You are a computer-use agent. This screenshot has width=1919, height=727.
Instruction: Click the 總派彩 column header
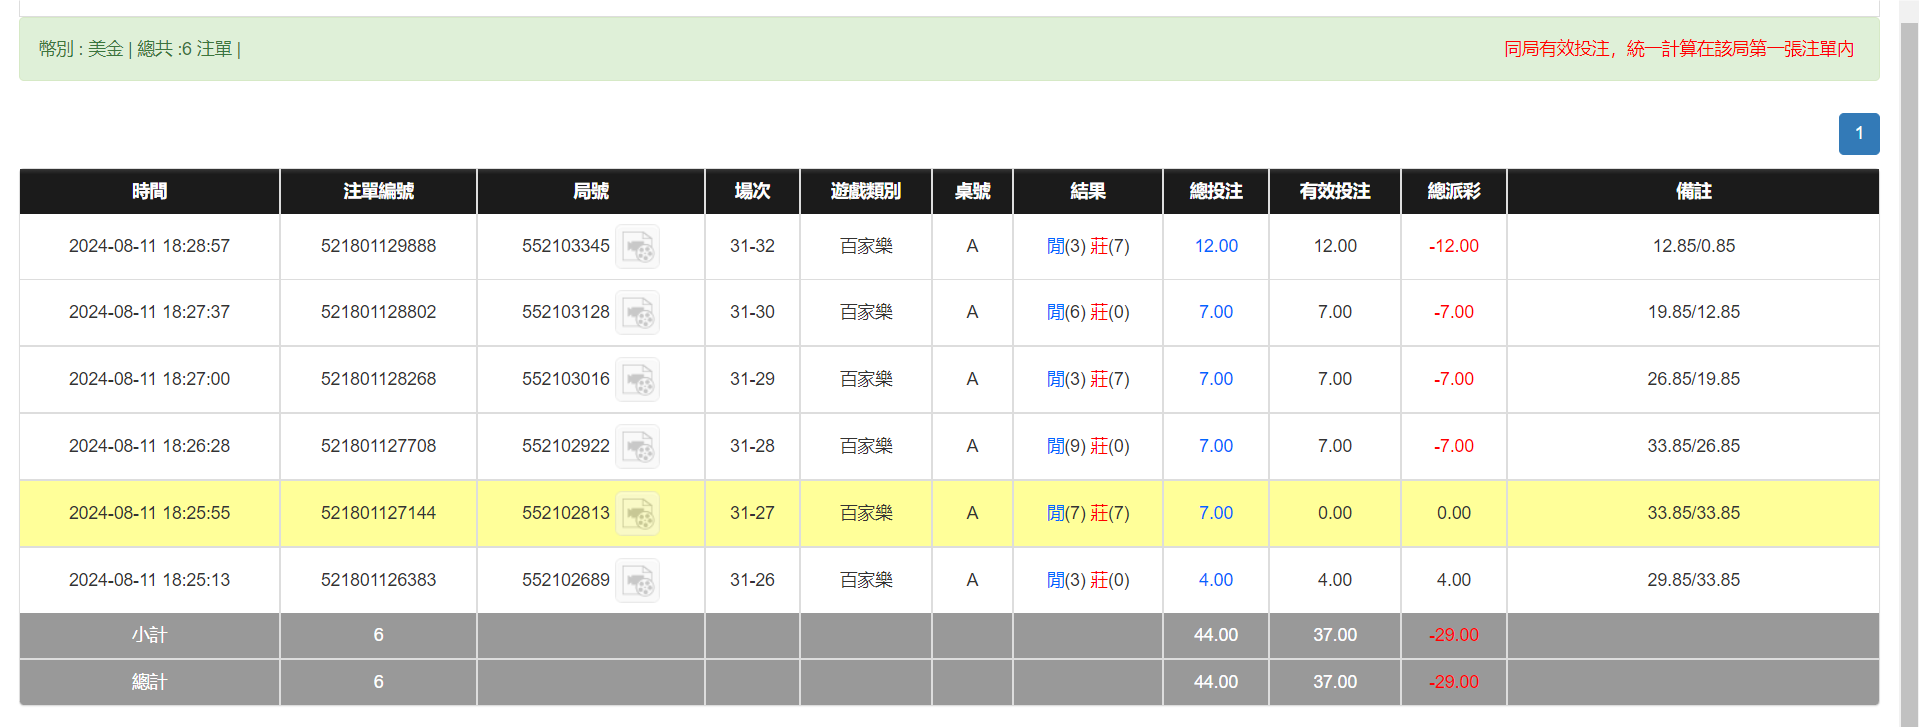(1453, 191)
